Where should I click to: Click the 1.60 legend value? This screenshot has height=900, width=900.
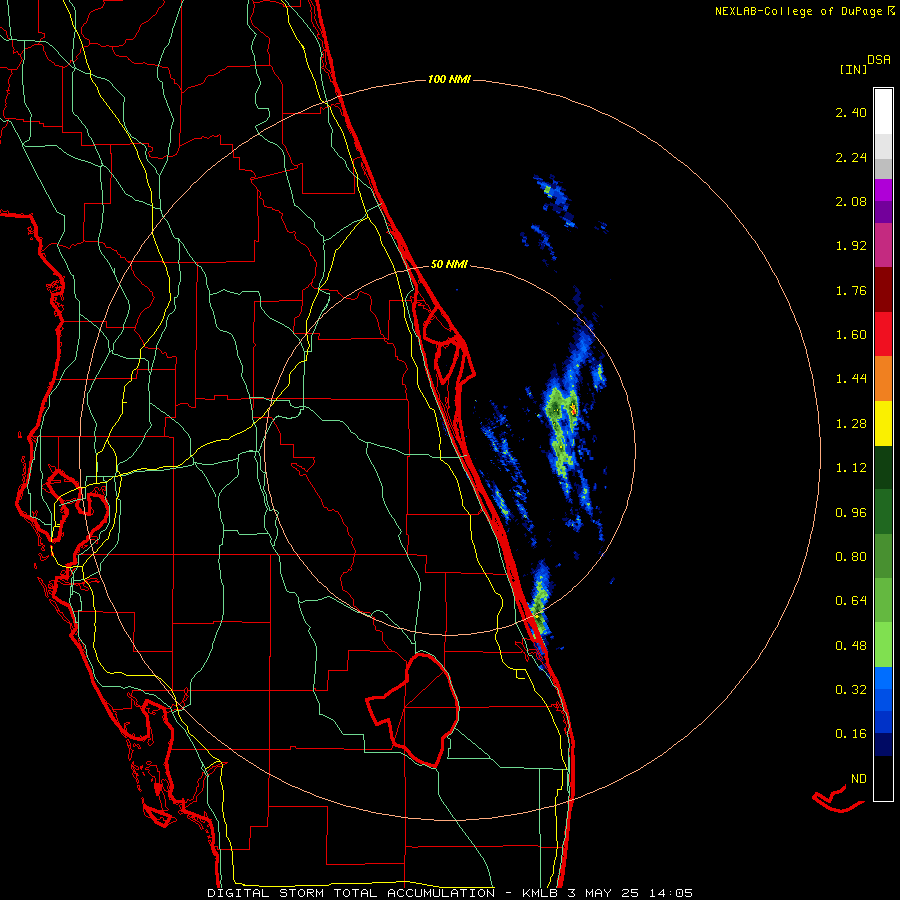click(851, 335)
